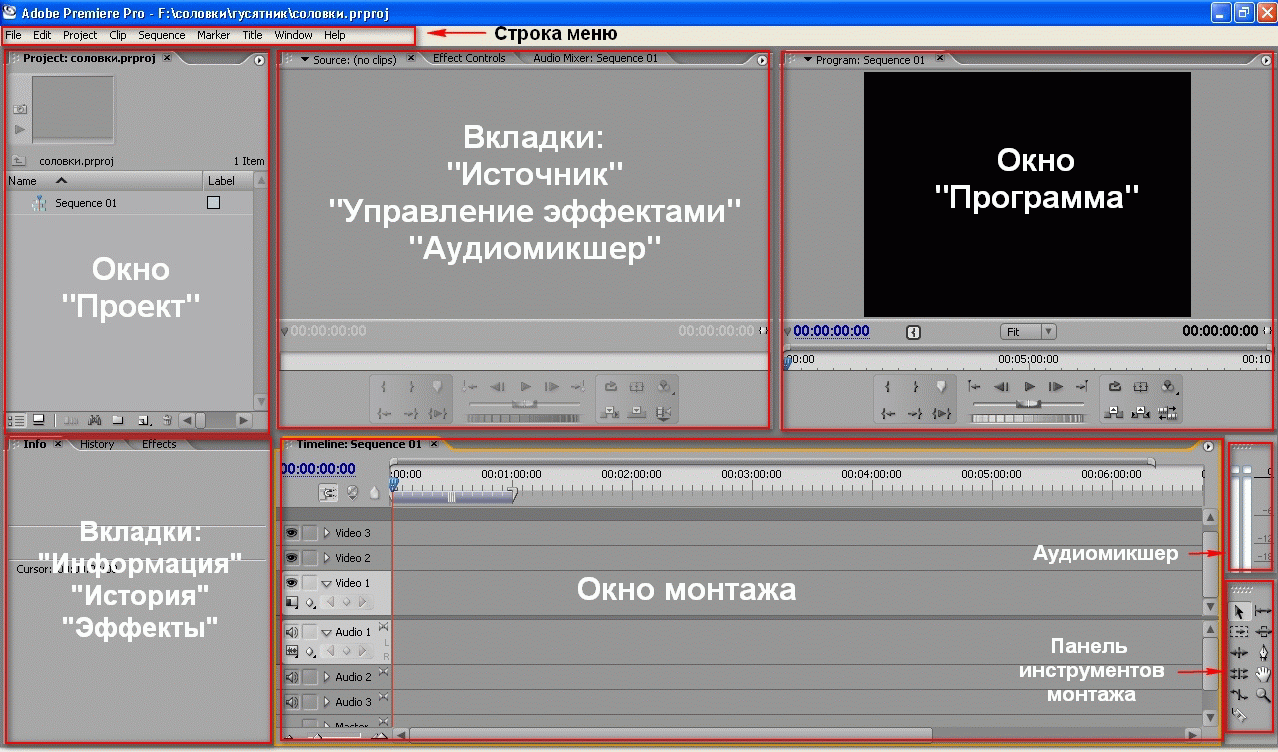
Task: Click the Jog wheel in Program monitor
Action: click(x=1028, y=418)
